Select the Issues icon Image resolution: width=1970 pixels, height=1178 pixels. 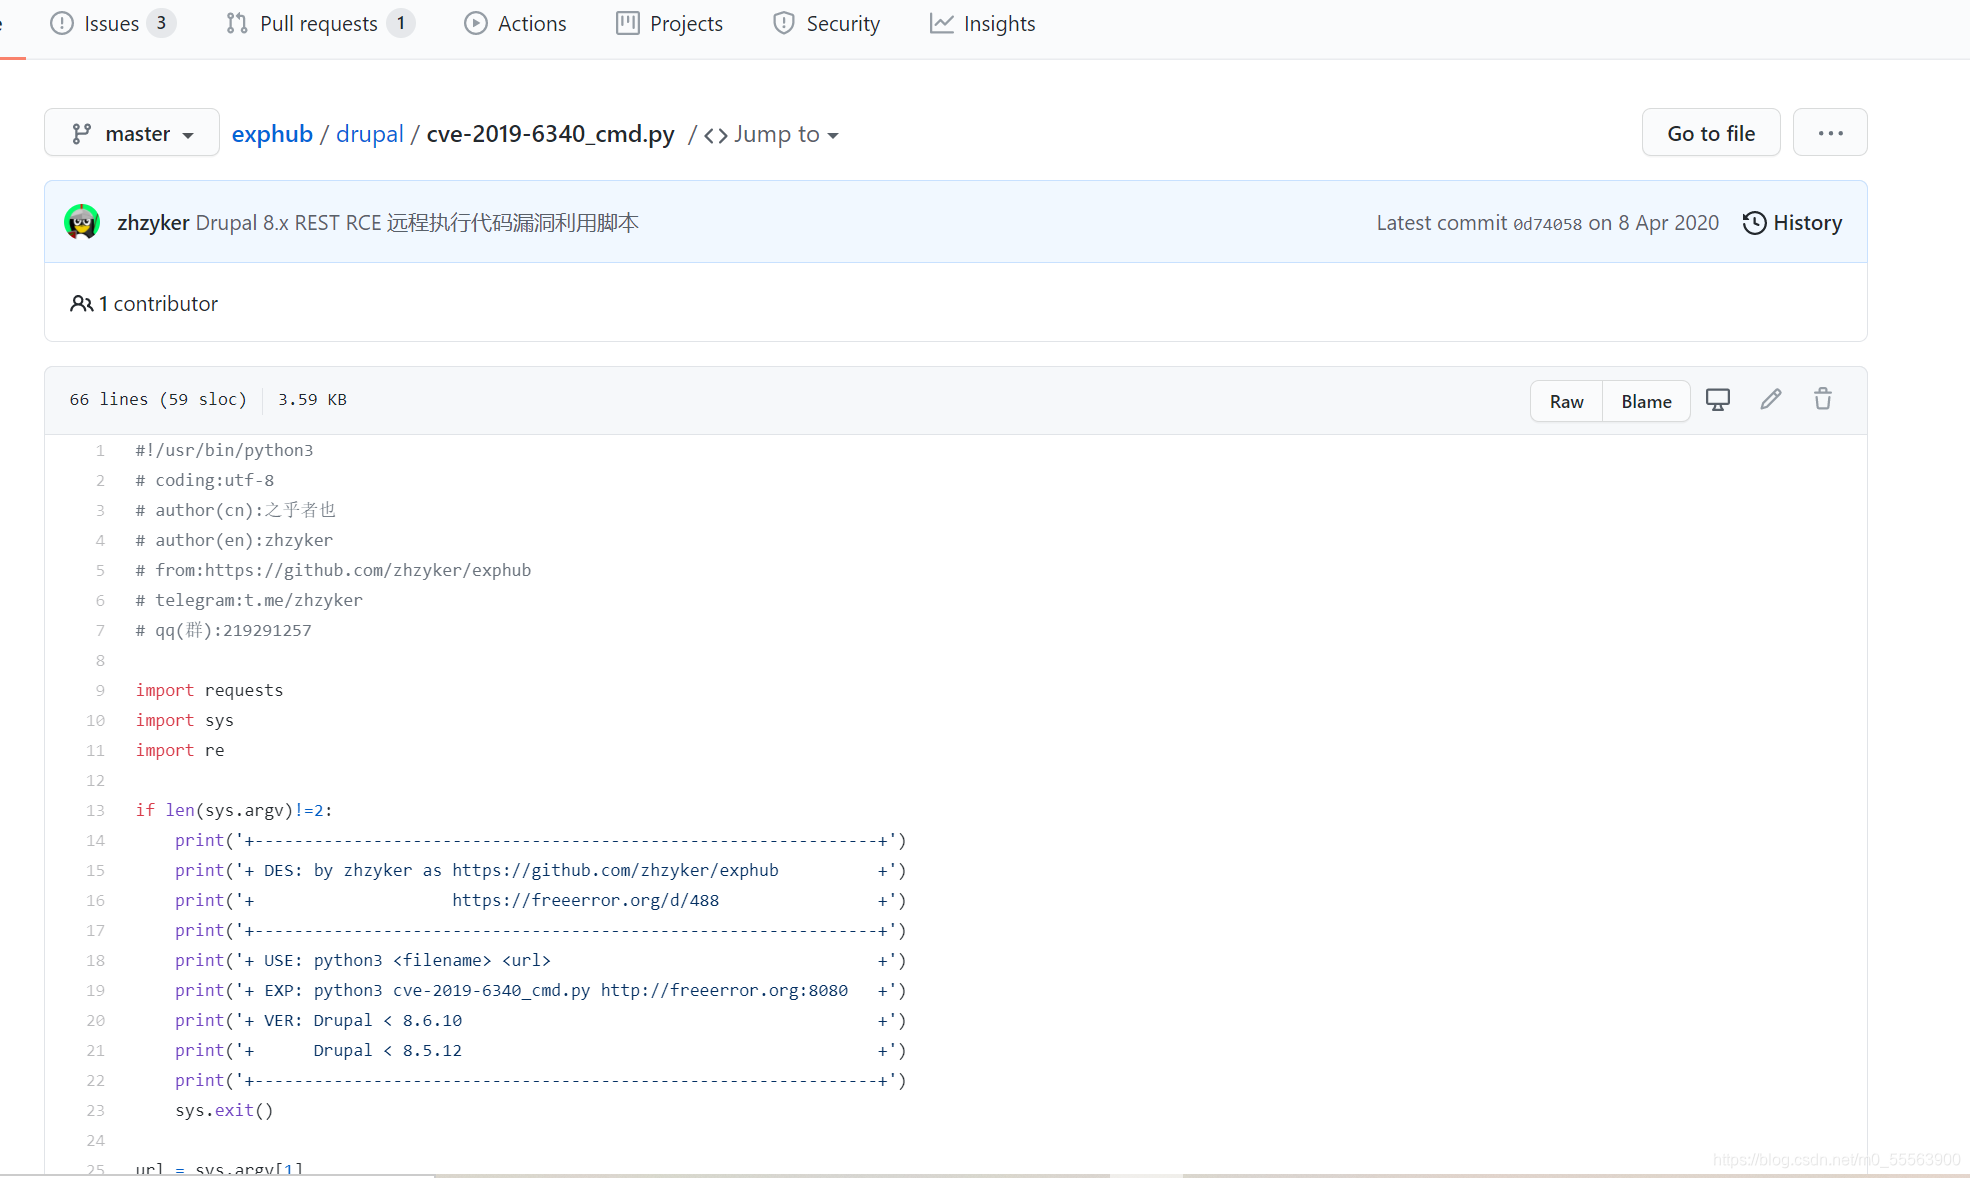click(x=62, y=23)
